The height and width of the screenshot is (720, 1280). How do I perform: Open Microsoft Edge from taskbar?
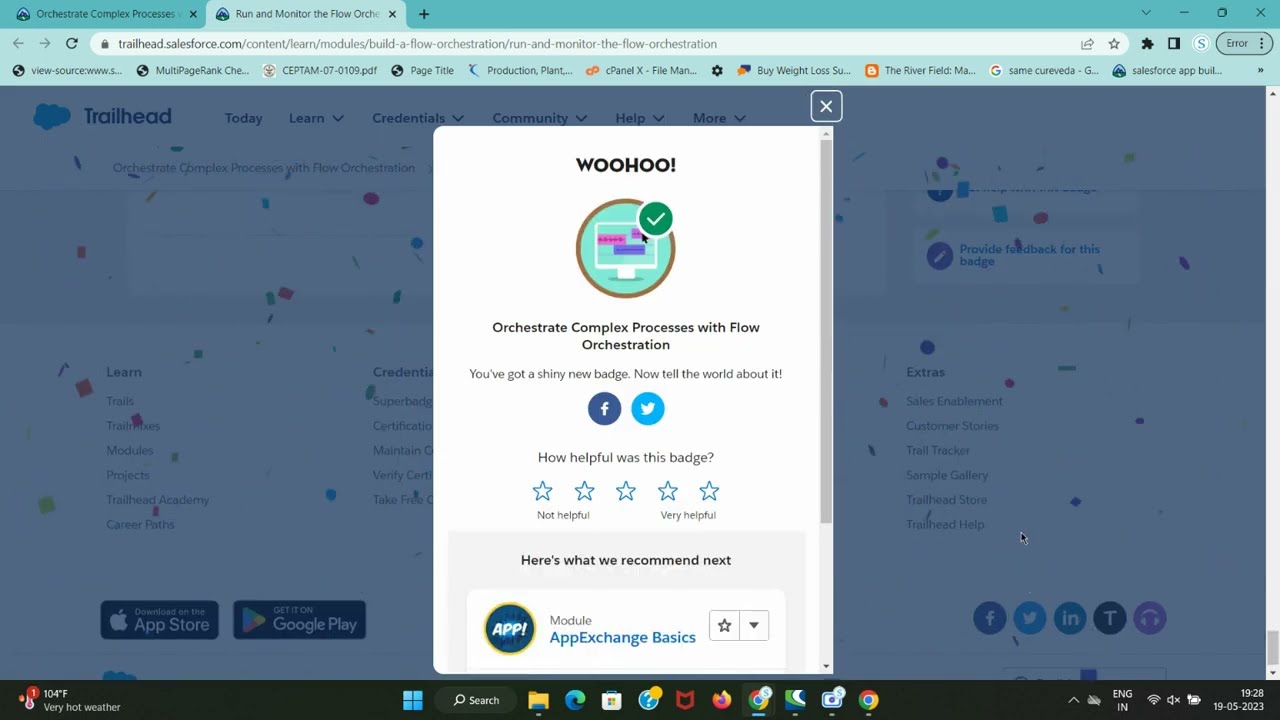[575, 700]
